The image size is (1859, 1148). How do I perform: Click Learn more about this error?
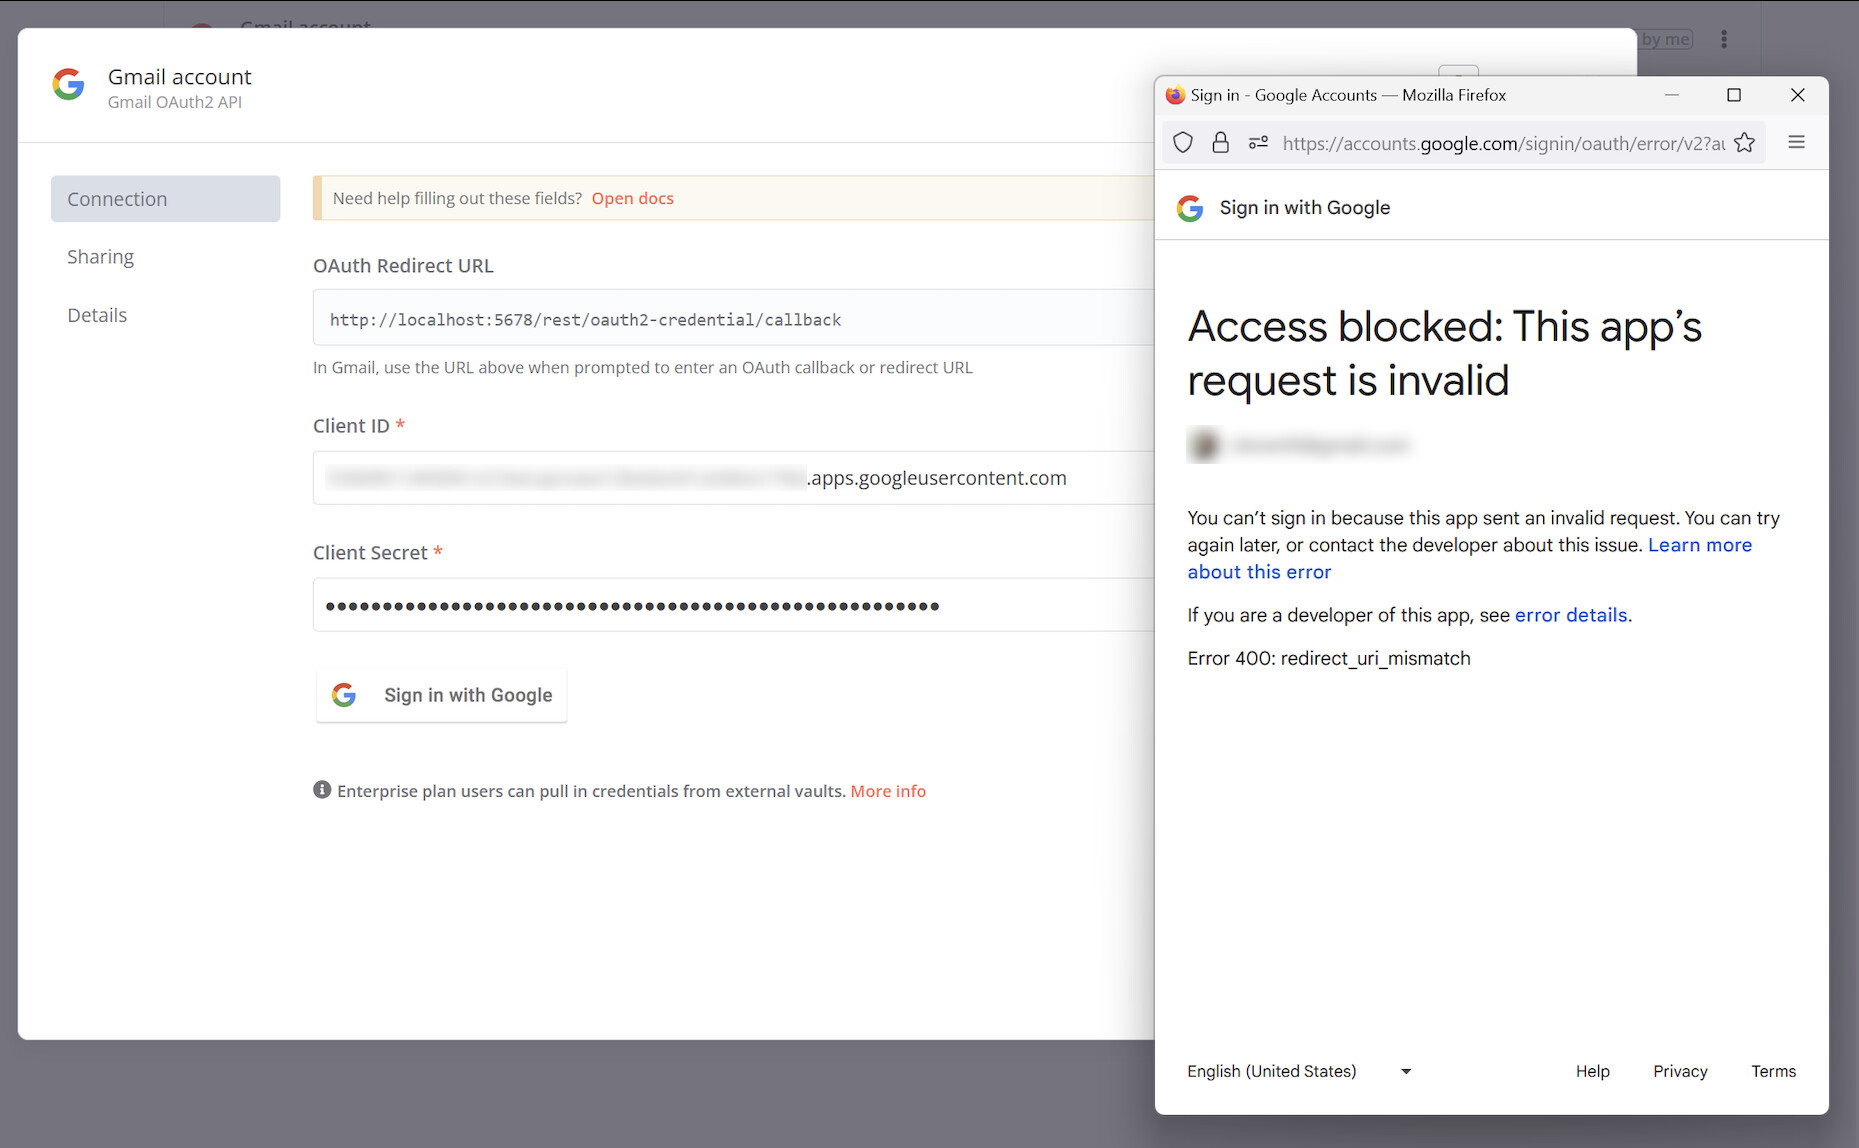point(1700,545)
